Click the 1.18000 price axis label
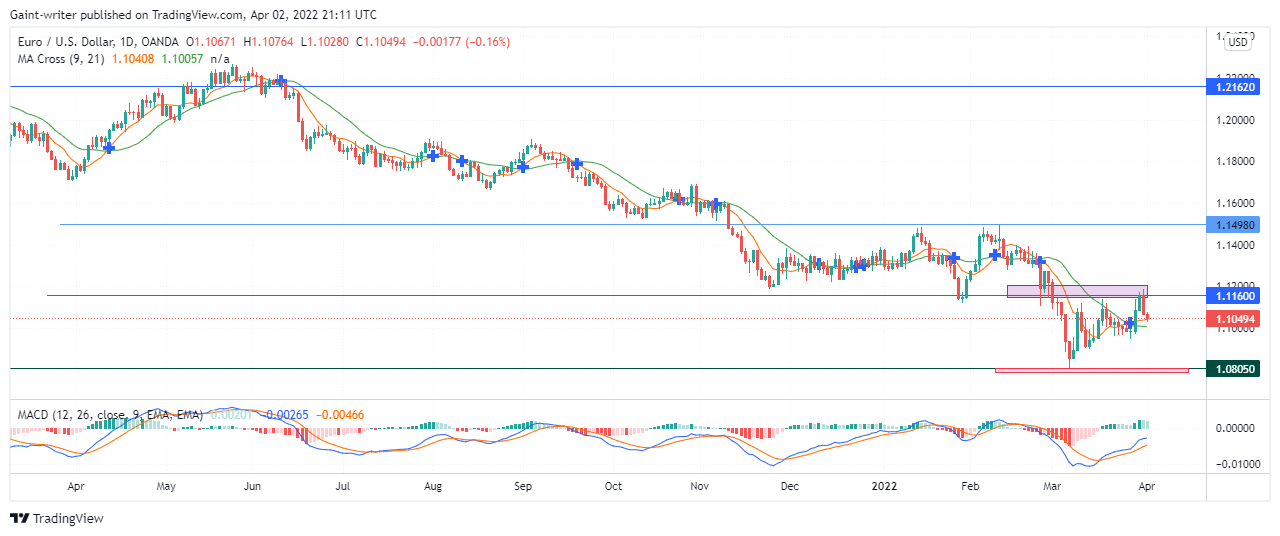The image size is (1280, 536). click(1235, 161)
